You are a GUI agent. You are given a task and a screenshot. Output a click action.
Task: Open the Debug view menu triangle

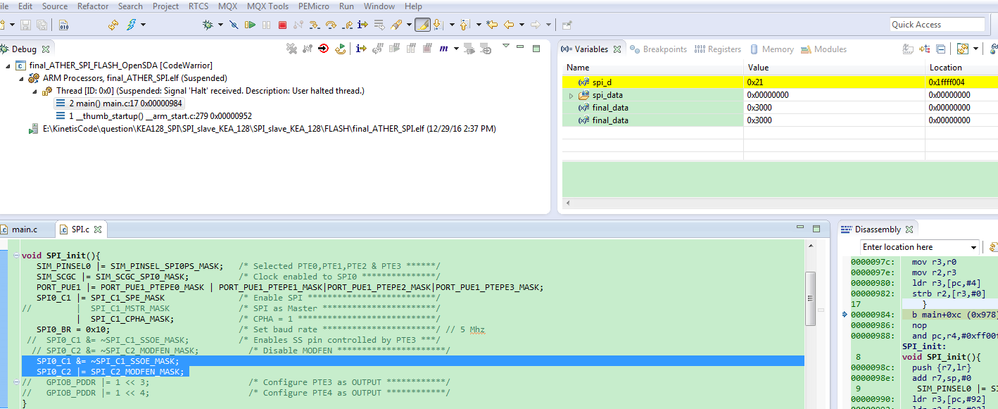(x=506, y=46)
